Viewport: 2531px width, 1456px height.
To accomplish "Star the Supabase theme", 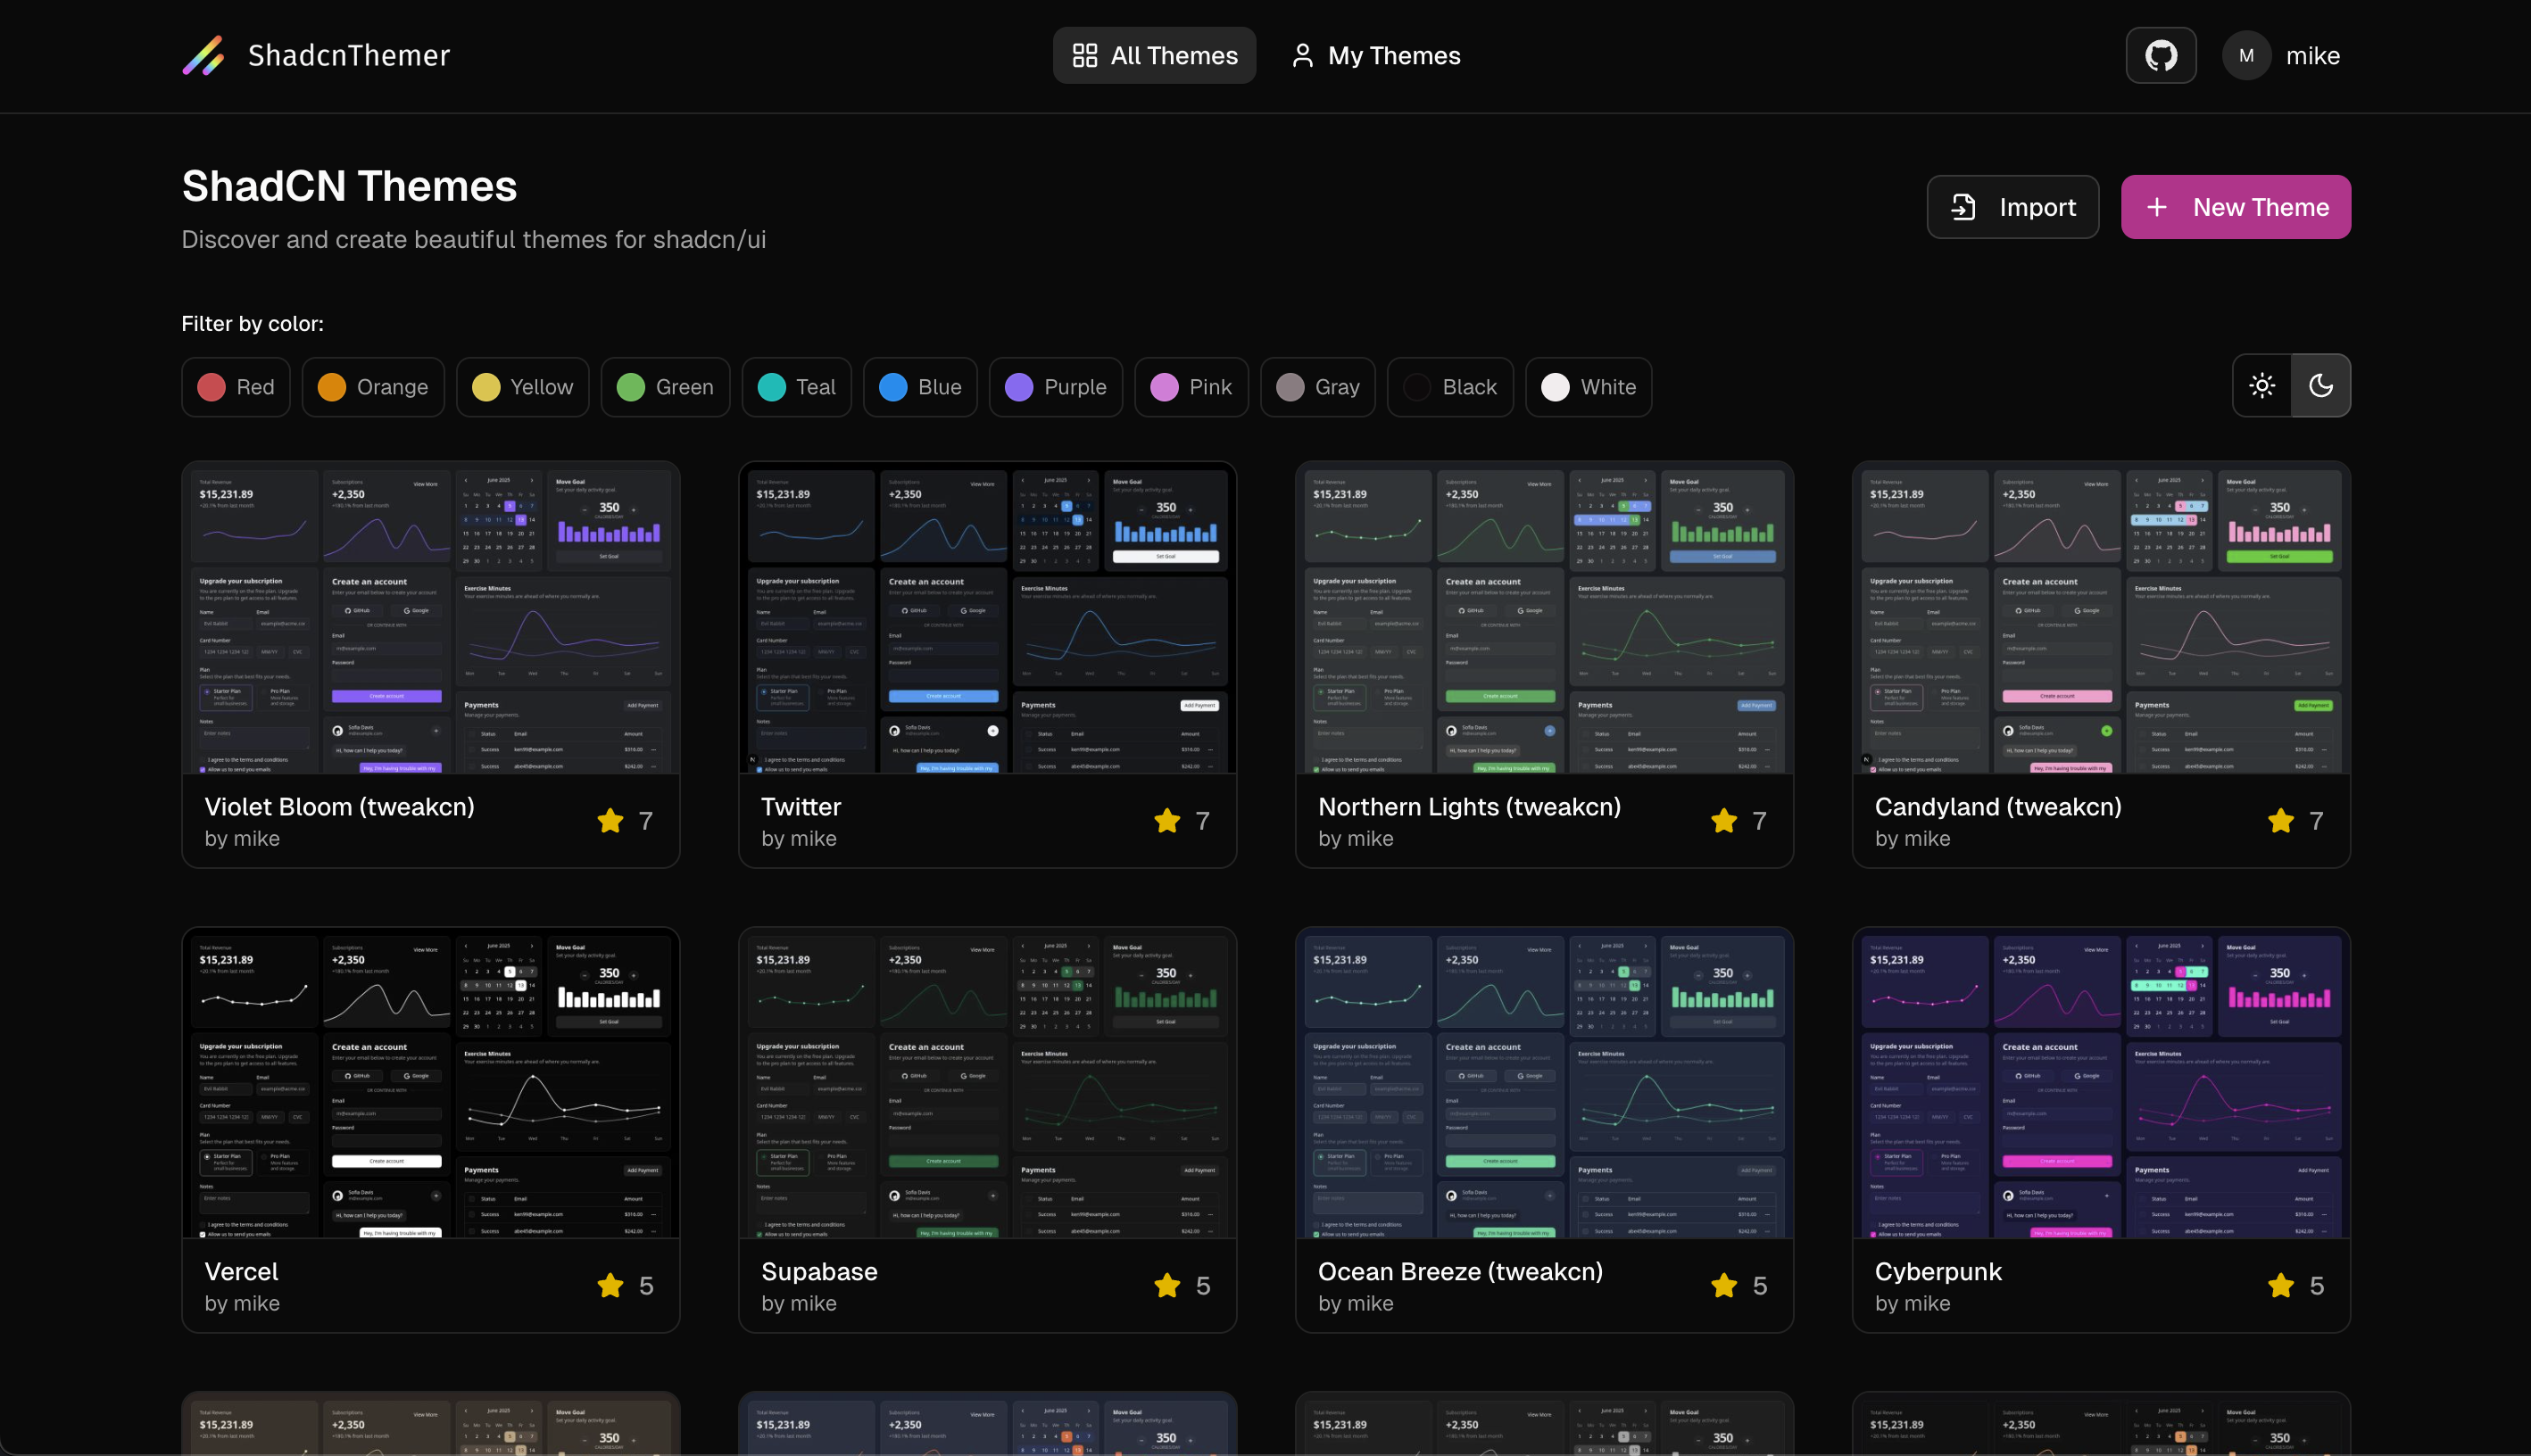I will click(1167, 1286).
